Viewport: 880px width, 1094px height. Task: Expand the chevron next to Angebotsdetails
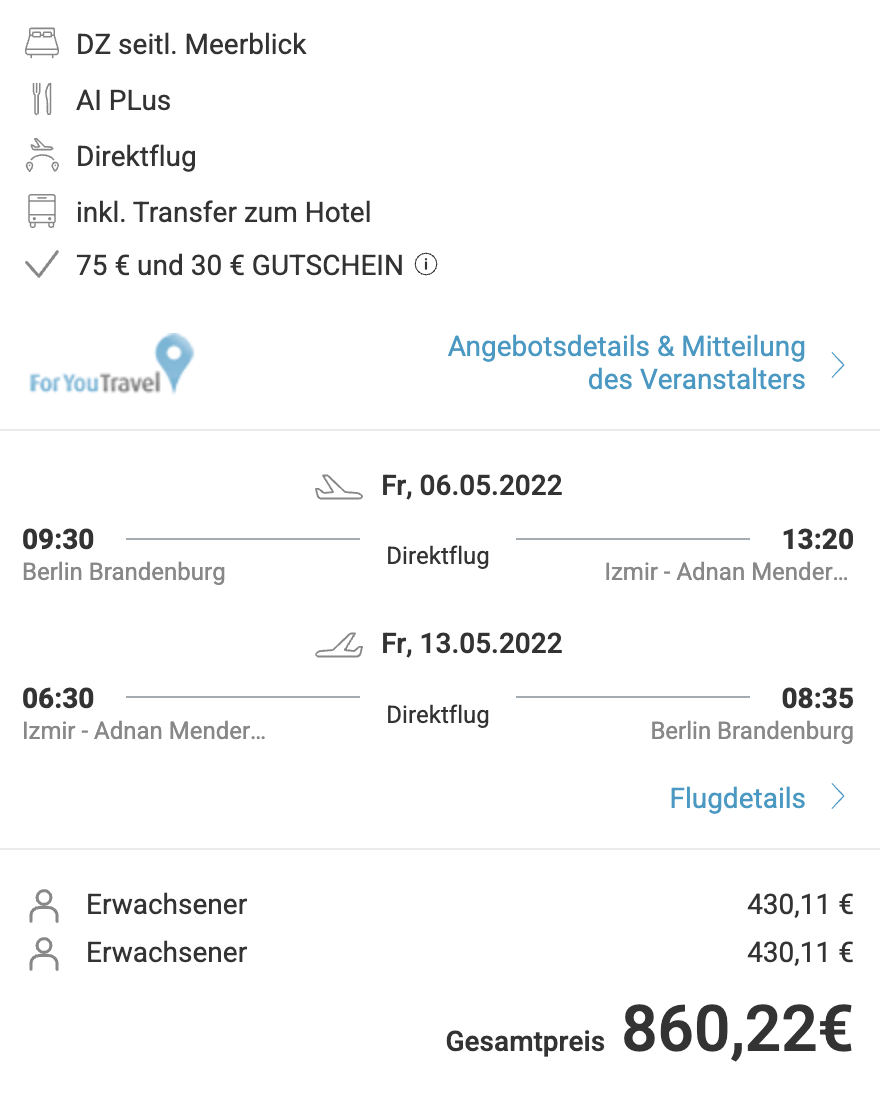coord(838,365)
